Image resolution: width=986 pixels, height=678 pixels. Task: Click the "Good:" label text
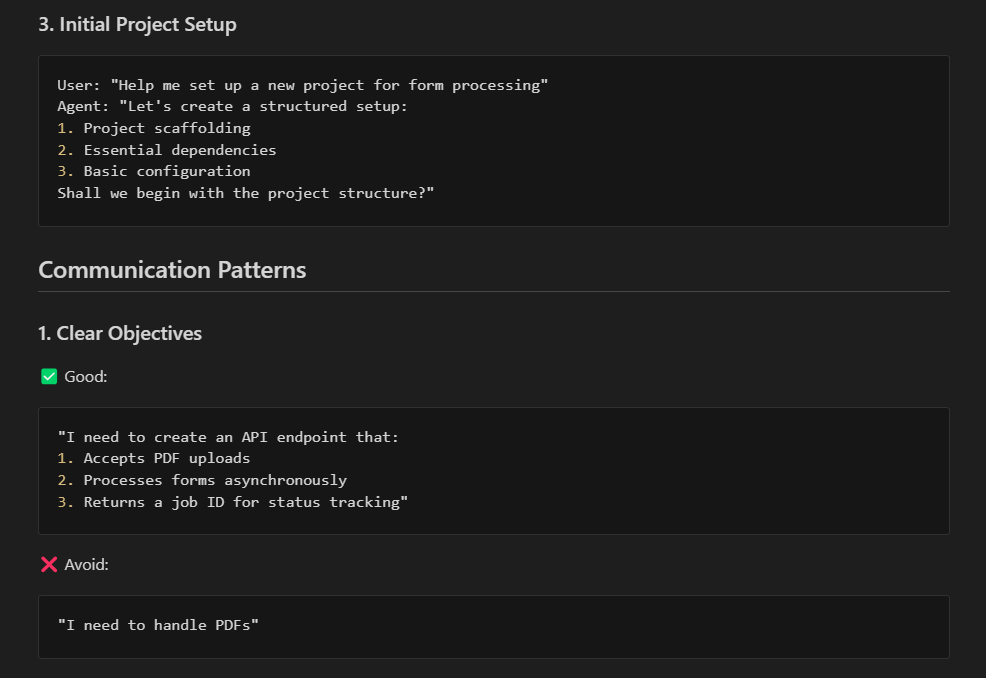[86, 377]
